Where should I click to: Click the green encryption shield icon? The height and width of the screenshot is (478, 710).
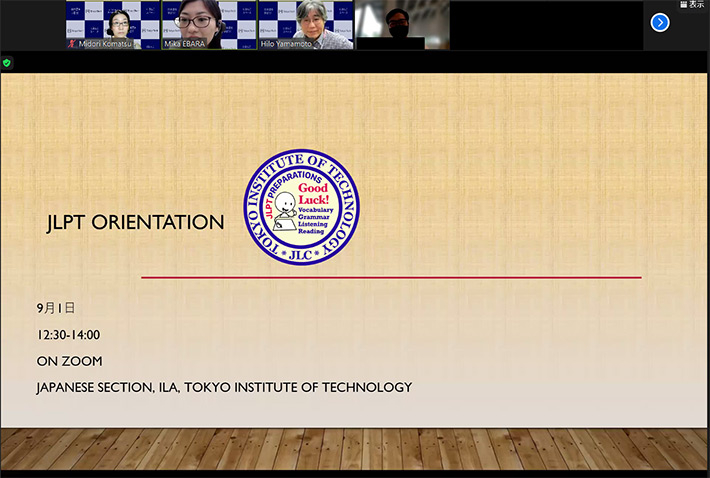7,63
